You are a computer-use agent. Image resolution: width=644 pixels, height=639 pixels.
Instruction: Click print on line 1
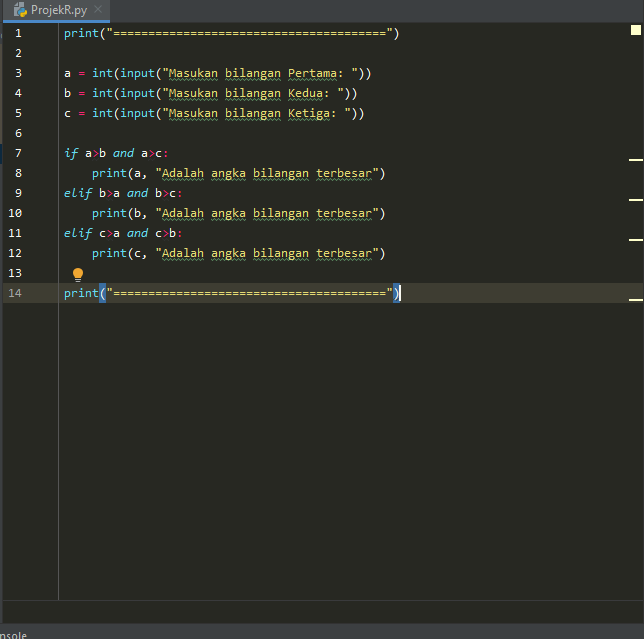(x=81, y=33)
